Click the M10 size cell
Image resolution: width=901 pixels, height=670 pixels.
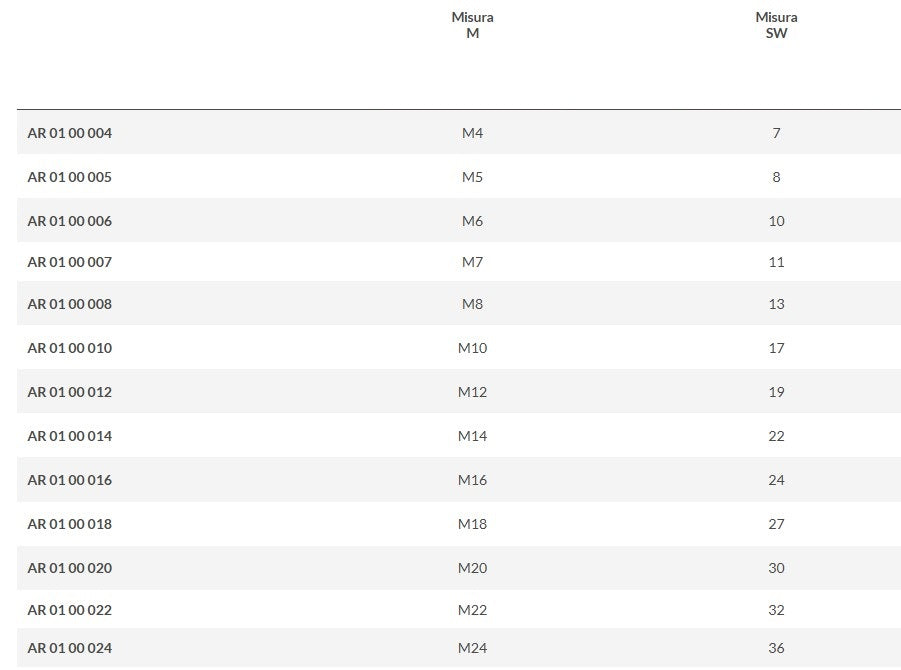[x=472, y=348]
